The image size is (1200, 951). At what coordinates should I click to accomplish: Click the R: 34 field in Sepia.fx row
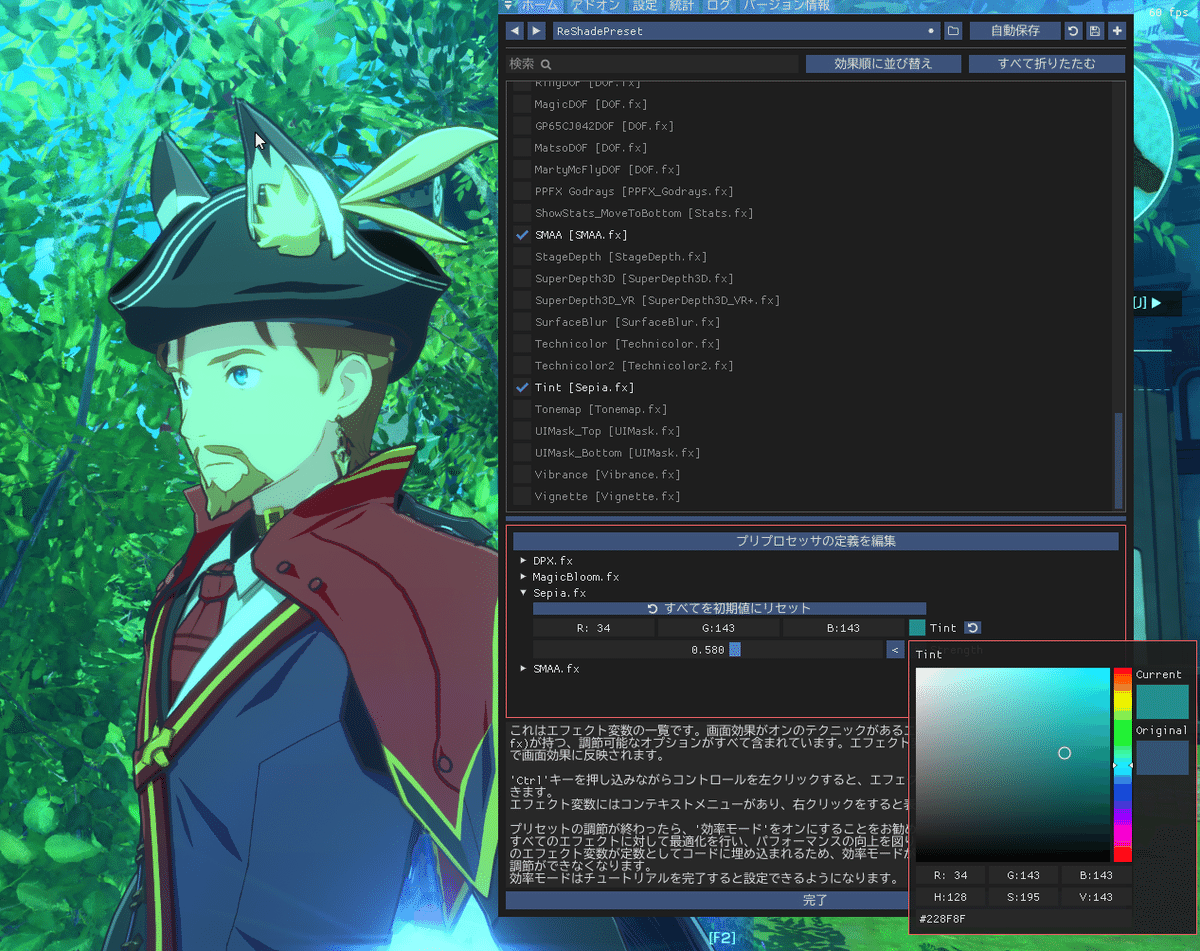tap(594, 628)
